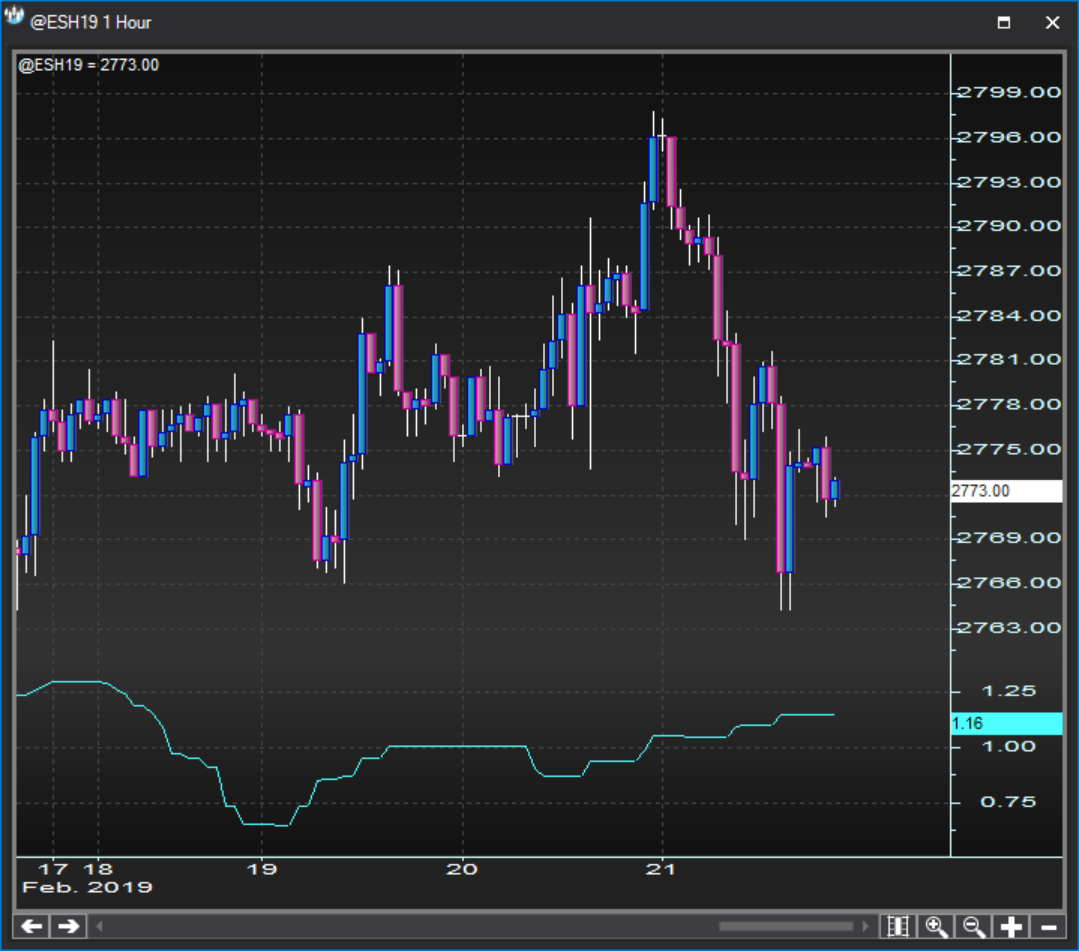
Task: Click the Feb. 2019 month label
Action: (x=87, y=888)
